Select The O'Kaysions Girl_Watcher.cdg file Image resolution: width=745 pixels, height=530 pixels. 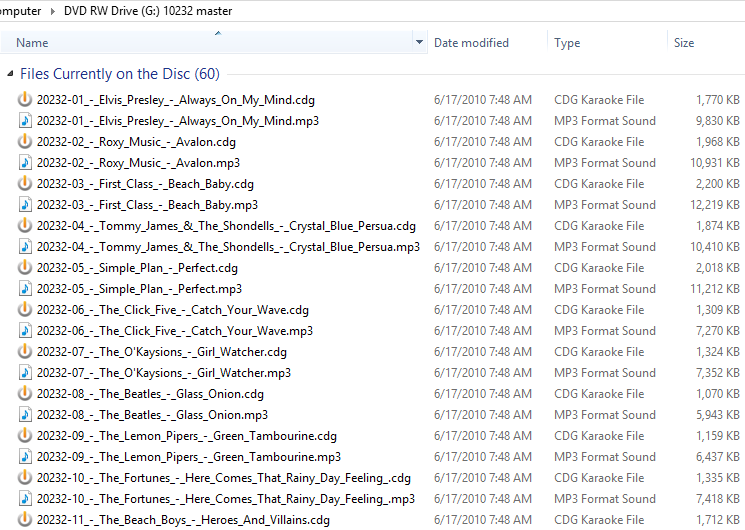point(162,352)
